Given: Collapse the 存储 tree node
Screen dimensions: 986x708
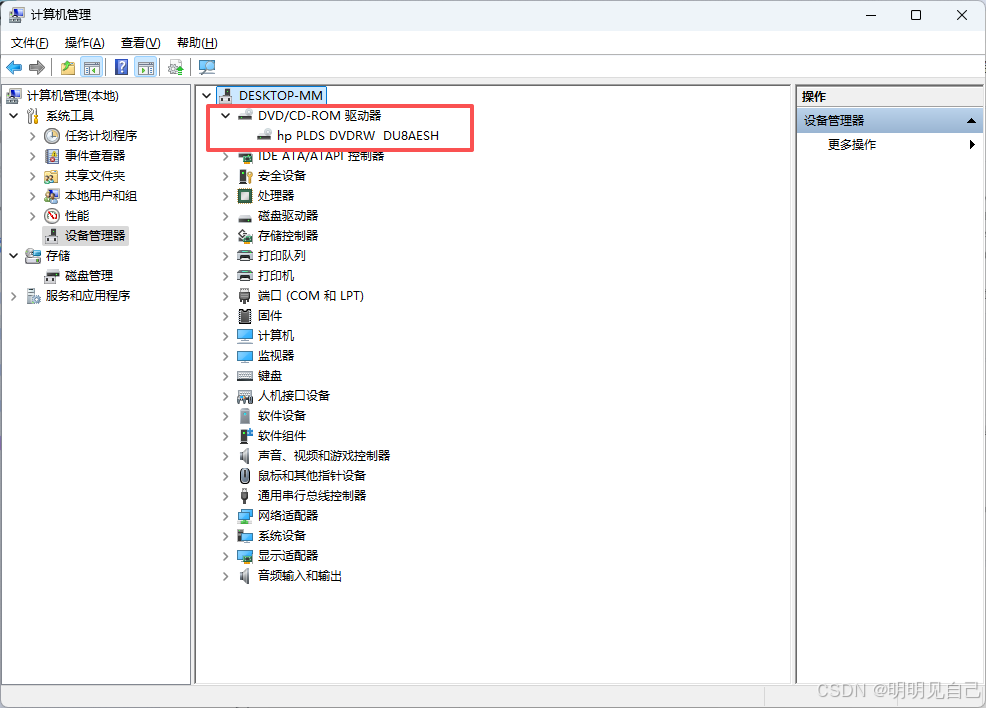Looking at the screenshot, I should [x=13, y=256].
